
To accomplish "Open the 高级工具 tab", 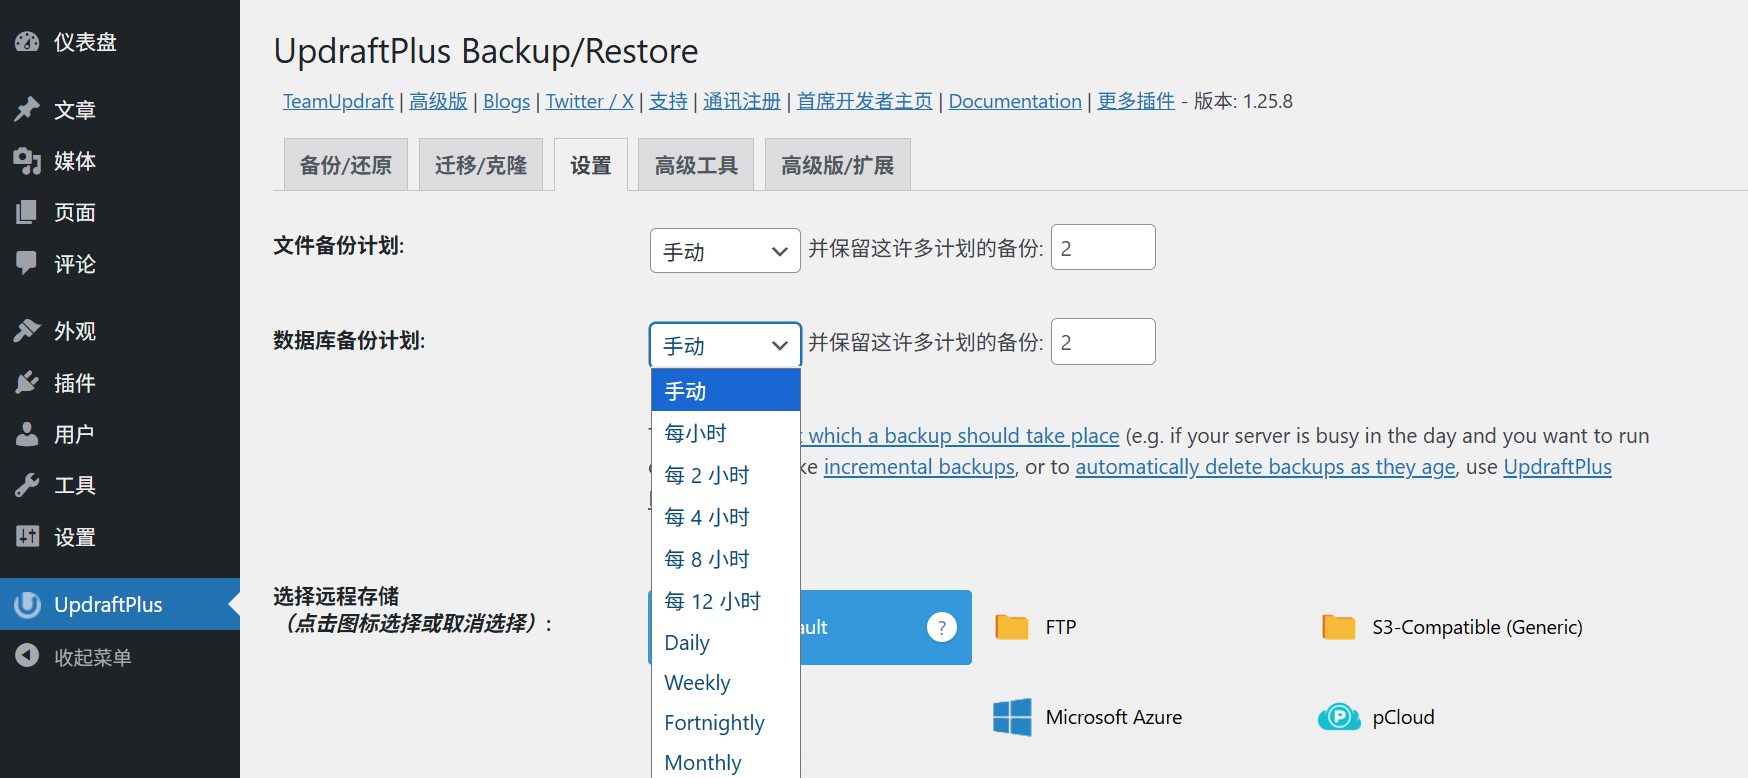I will click(x=696, y=165).
